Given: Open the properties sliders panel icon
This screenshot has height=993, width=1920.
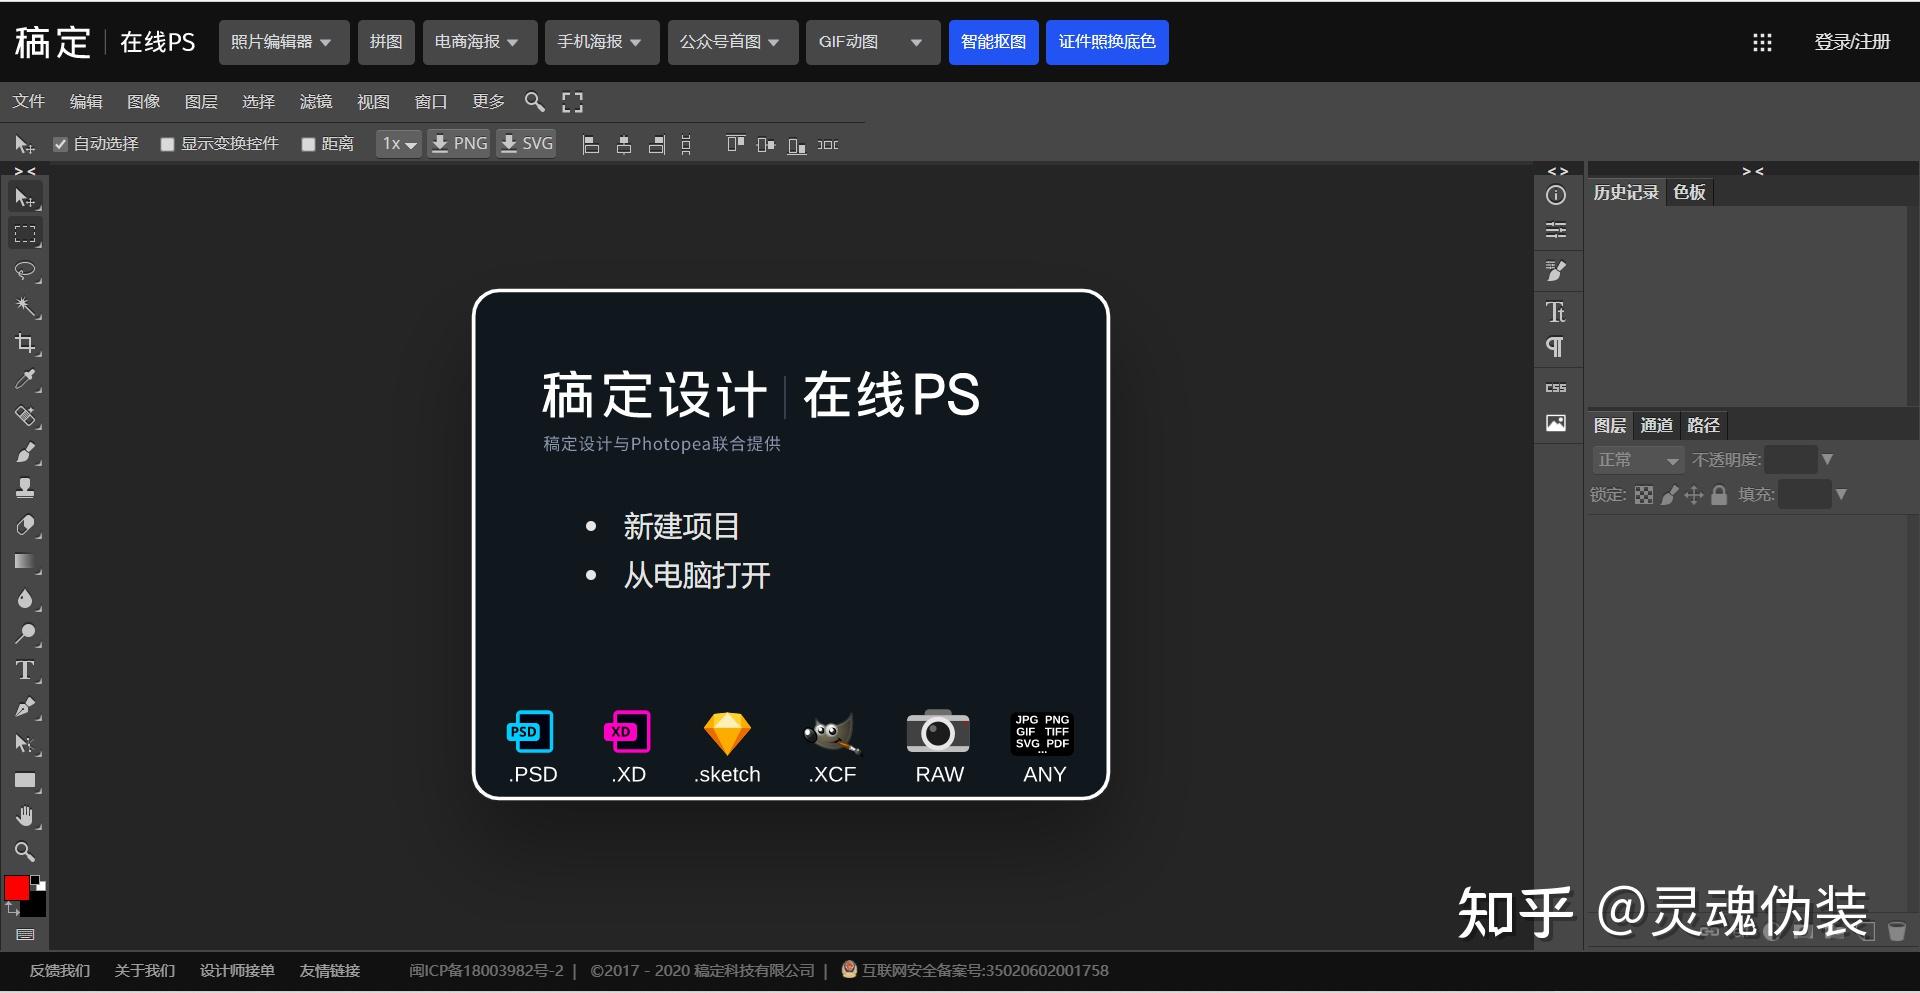Looking at the screenshot, I should point(1556,231).
